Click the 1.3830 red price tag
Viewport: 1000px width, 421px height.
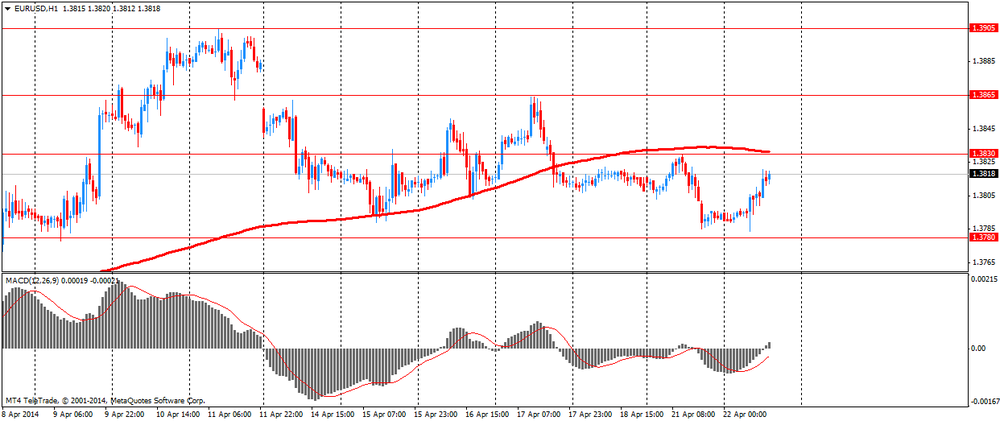[x=983, y=154]
